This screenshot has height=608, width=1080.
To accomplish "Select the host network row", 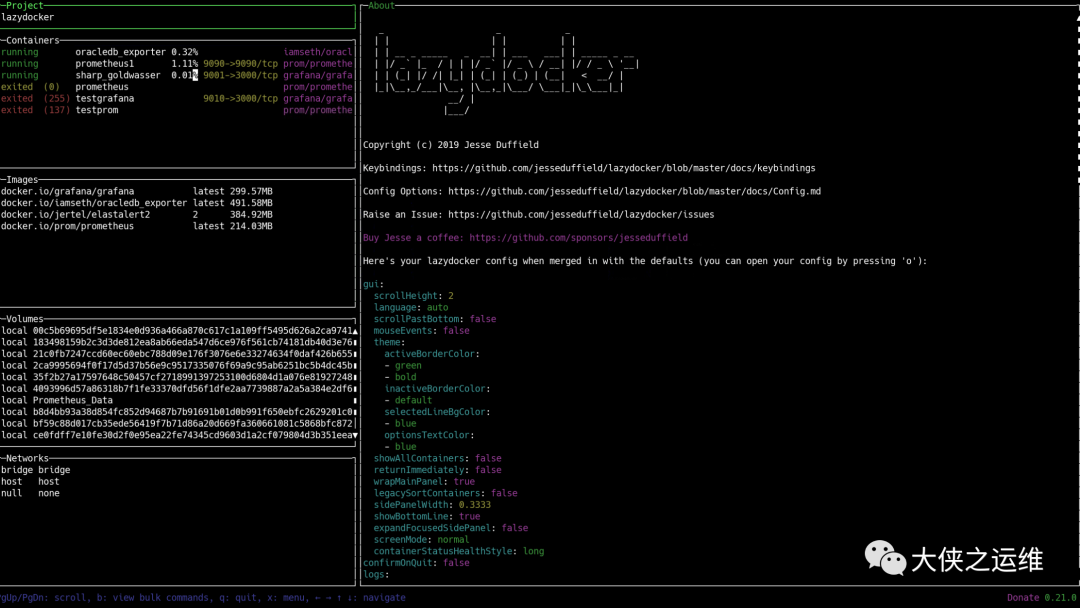I will 30,481.
